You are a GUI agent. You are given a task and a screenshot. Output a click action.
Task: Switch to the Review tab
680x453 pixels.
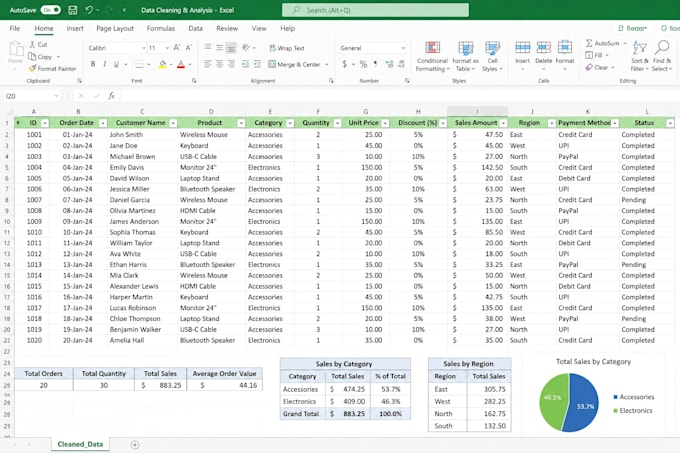227,28
